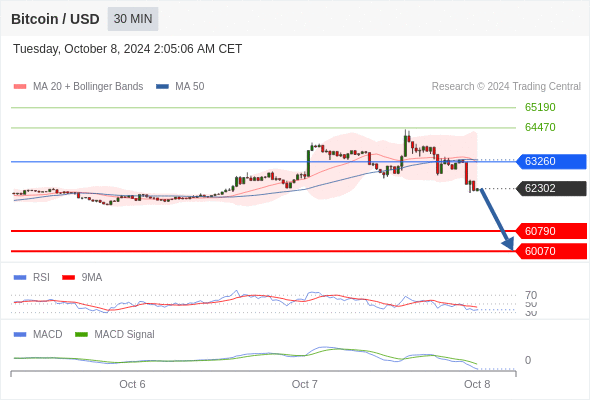
Task: Click the MA 50 legend swatch
Action: click(x=162, y=87)
